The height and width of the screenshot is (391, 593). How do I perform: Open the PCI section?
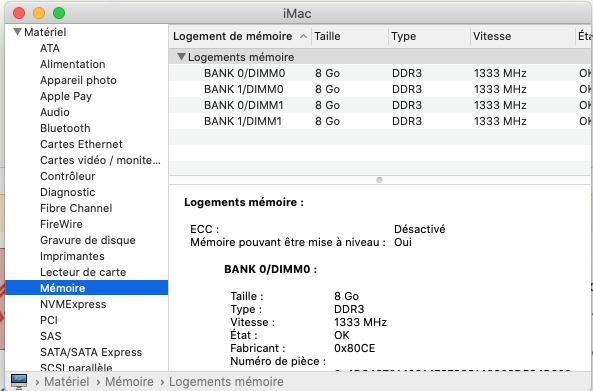[x=49, y=320]
